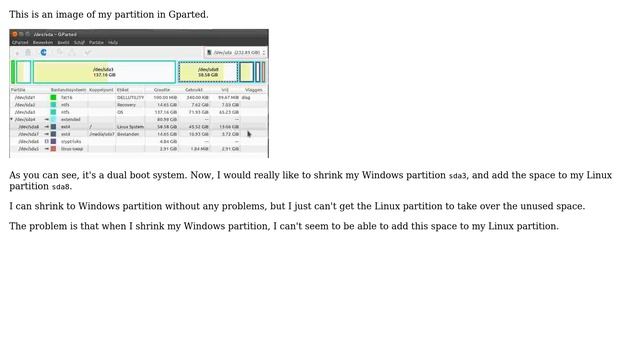Click the apply checkmark toolbar icon

[x=88, y=52]
